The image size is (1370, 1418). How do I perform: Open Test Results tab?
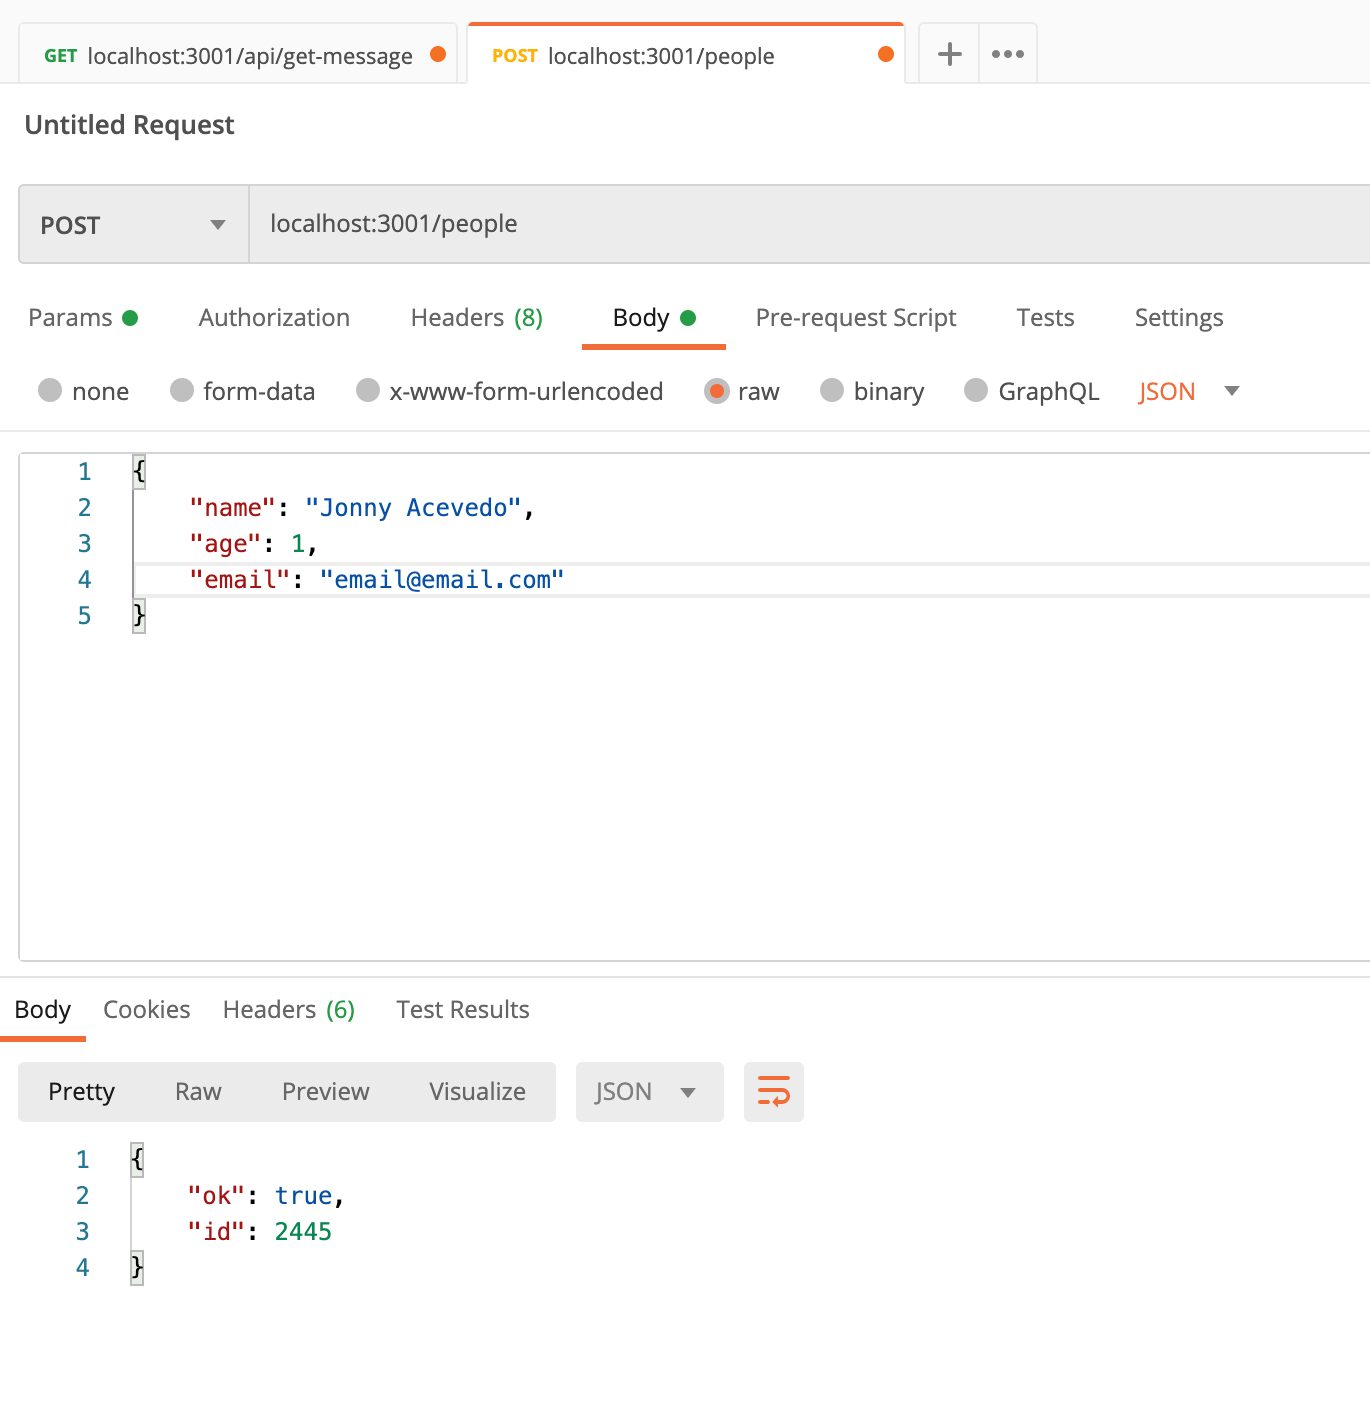(x=463, y=1010)
